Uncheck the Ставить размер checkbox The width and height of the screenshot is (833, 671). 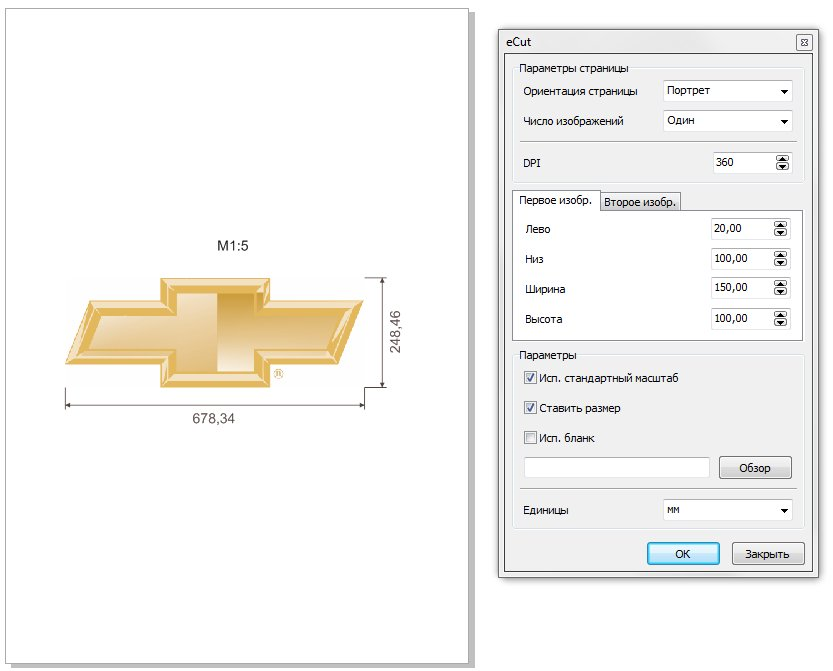[x=530, y=407]
